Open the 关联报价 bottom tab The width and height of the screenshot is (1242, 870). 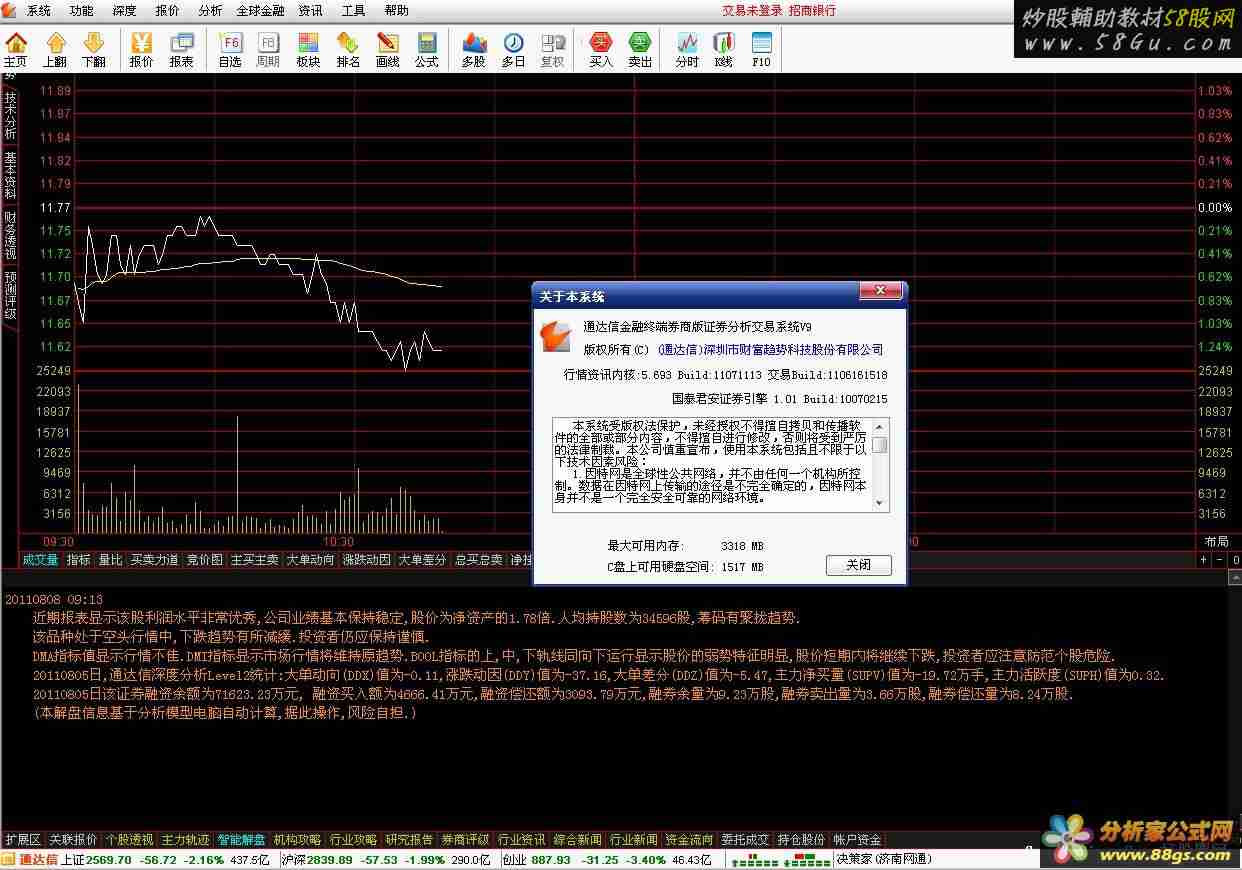74,840
